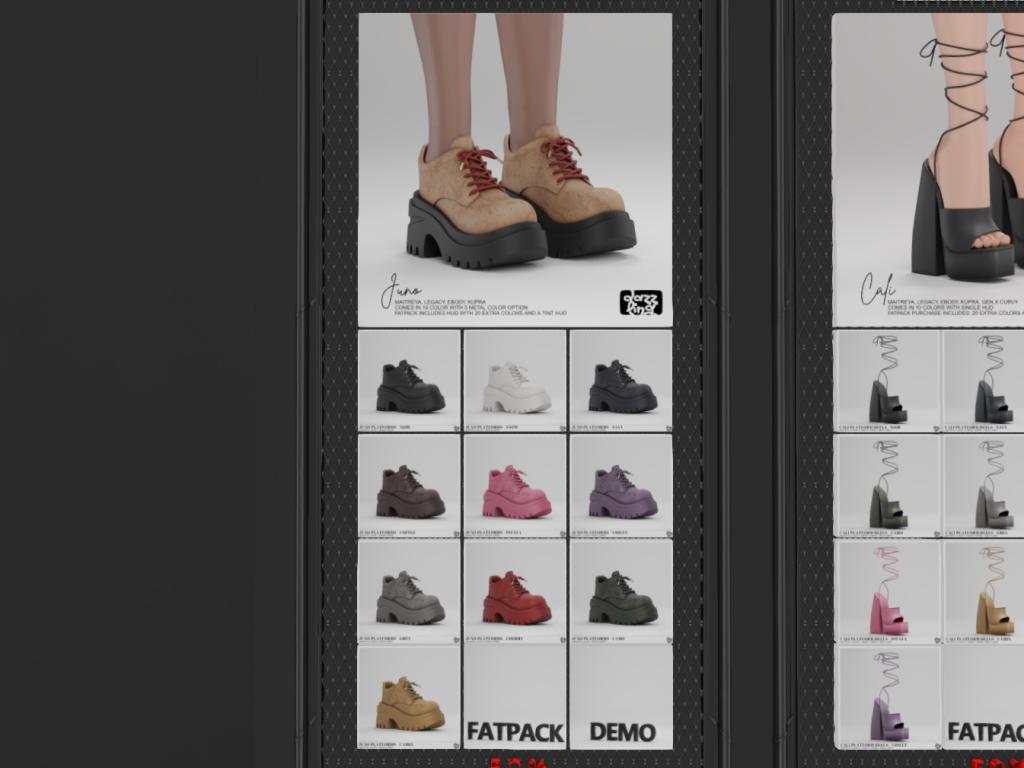1024x768 pixels.
Task: Click the Juno DEMO panel
Action: click(621, 699)
